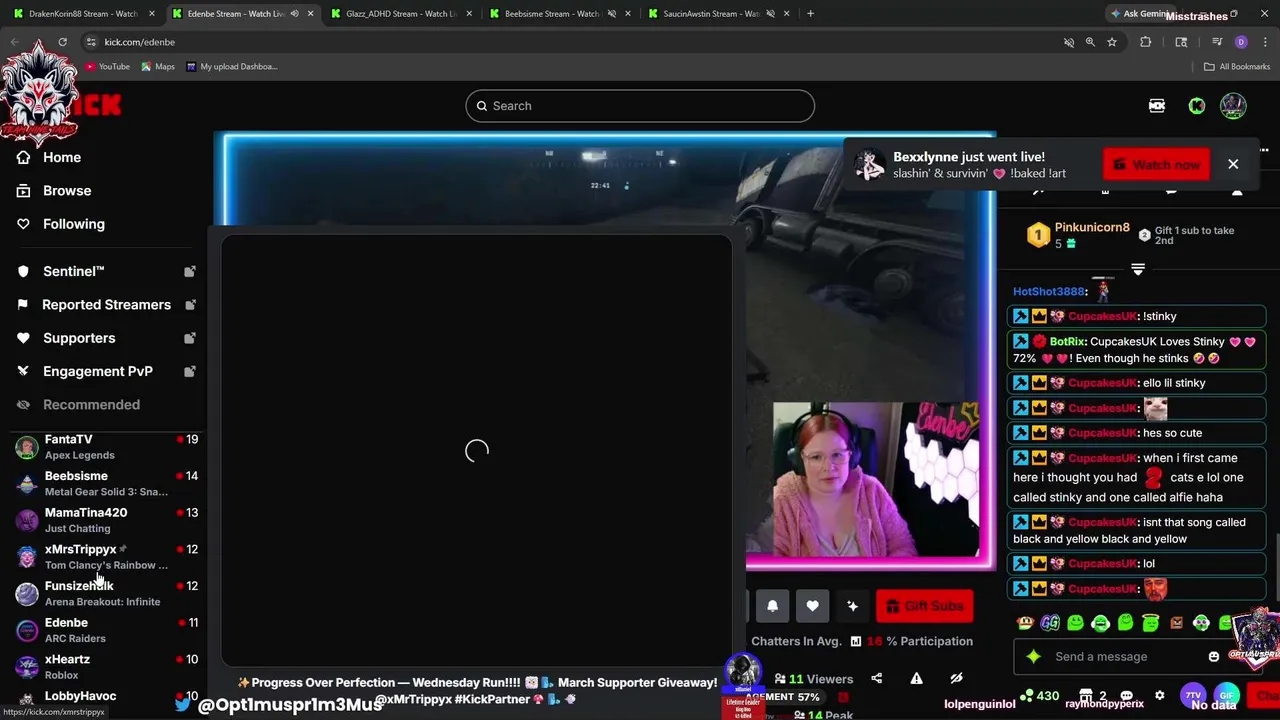Open the Sentinel shield item
Screen dimensions: 1280x720
106,271
